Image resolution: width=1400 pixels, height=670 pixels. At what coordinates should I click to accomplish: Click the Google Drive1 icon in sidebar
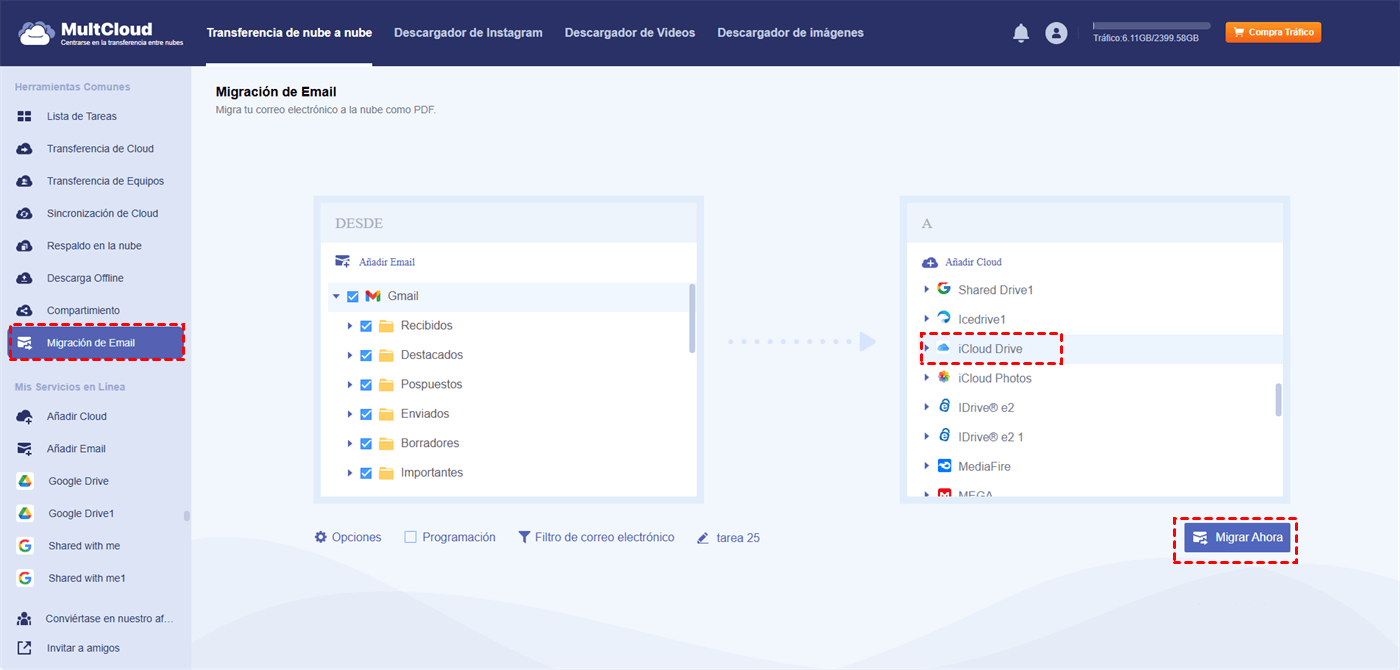pos(25,513)
